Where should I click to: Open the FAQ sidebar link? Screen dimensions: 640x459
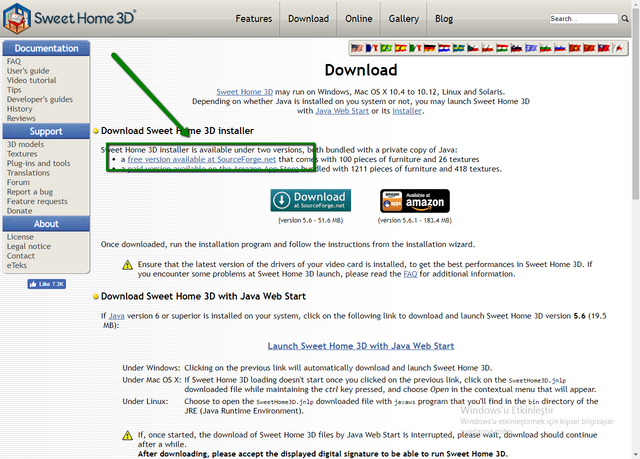point(13,61)
